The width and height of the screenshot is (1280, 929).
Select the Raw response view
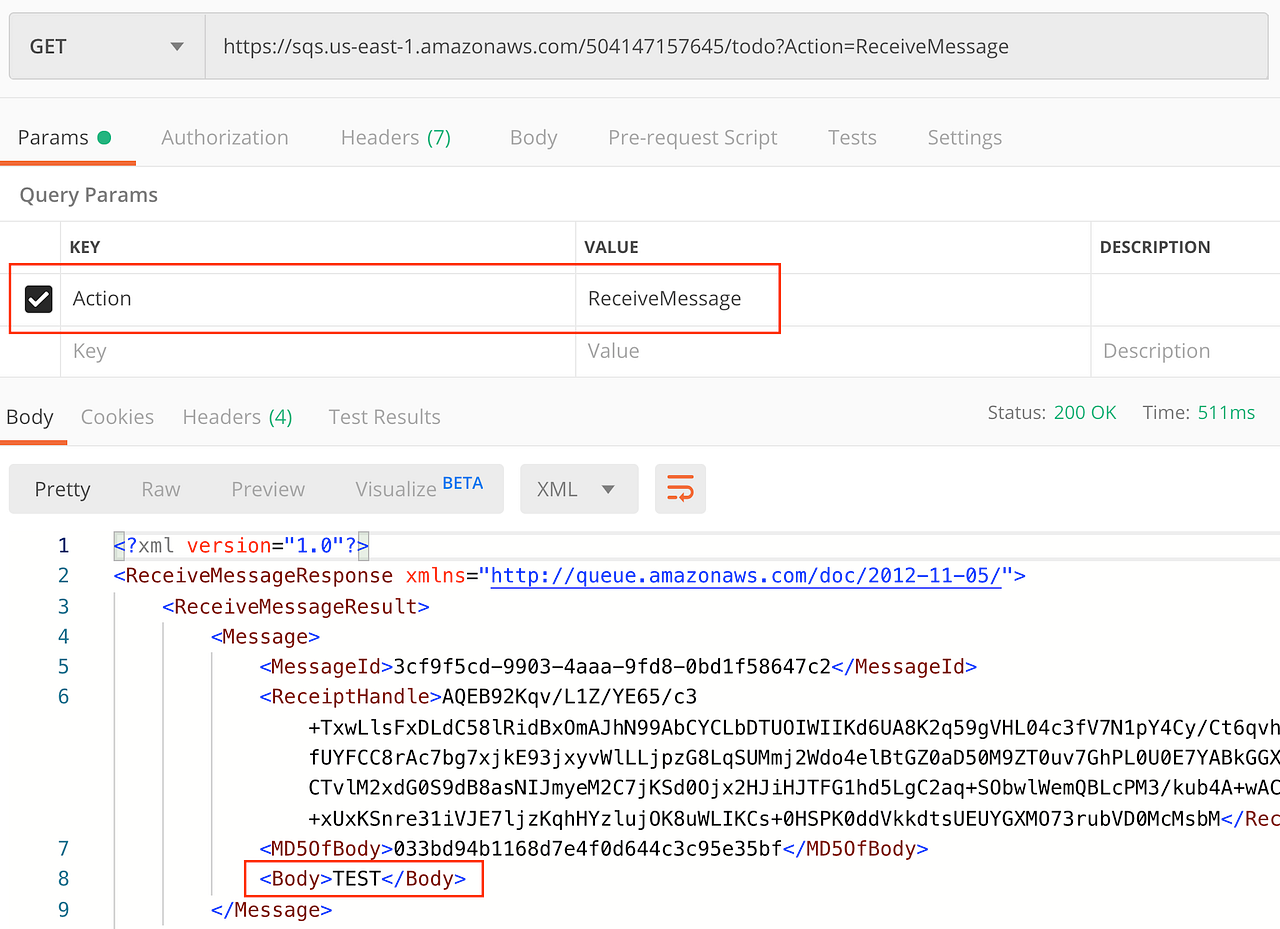(160, 489)
